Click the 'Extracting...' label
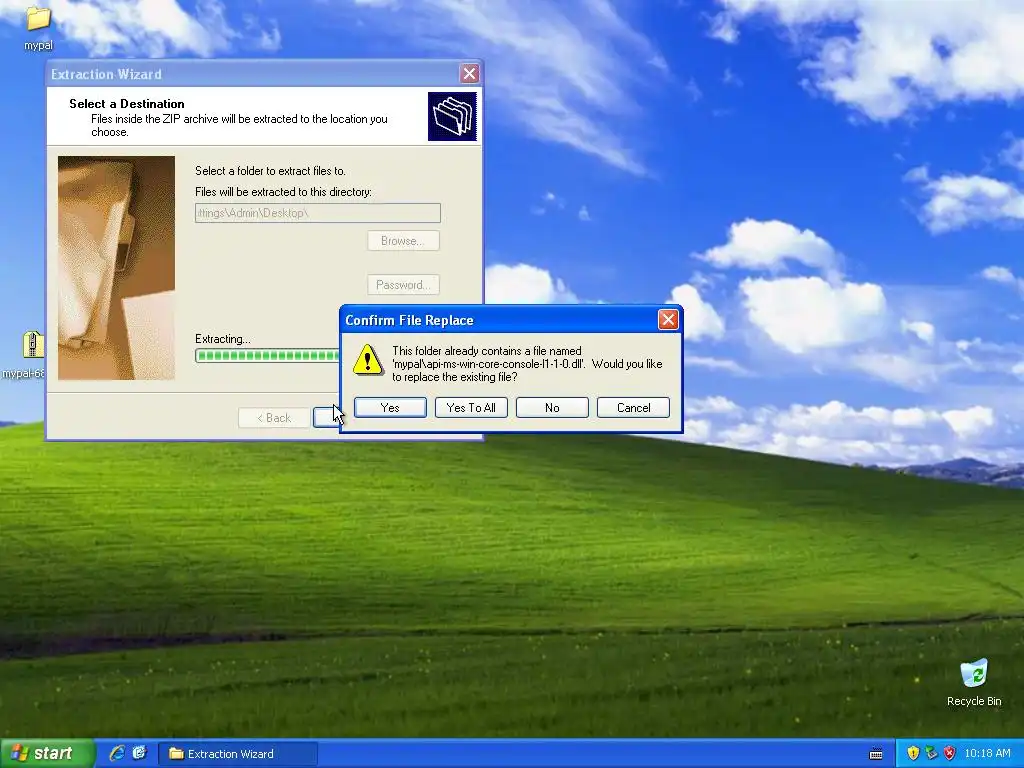The height and width of the screenshot is (768, 1024). coord(223,339)
